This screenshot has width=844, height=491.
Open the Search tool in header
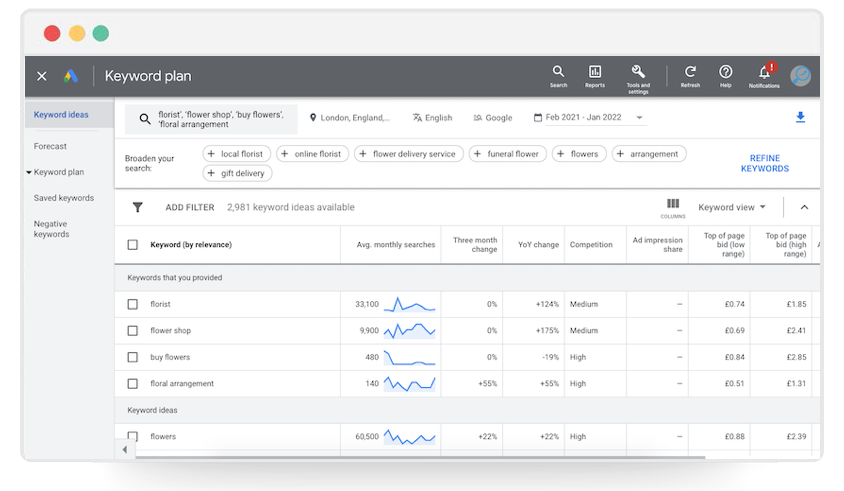[x=558, y=75]
